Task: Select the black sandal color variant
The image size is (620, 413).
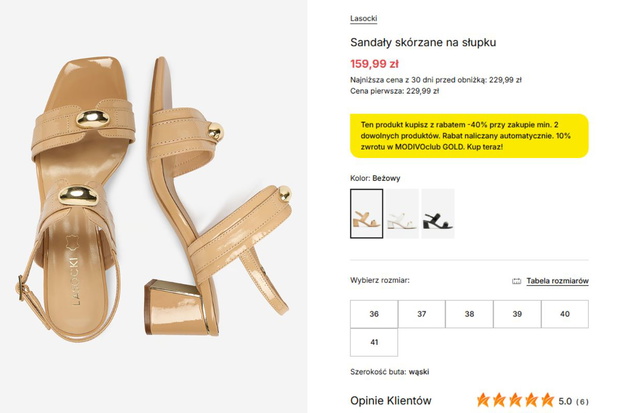Action: [438, 214]
